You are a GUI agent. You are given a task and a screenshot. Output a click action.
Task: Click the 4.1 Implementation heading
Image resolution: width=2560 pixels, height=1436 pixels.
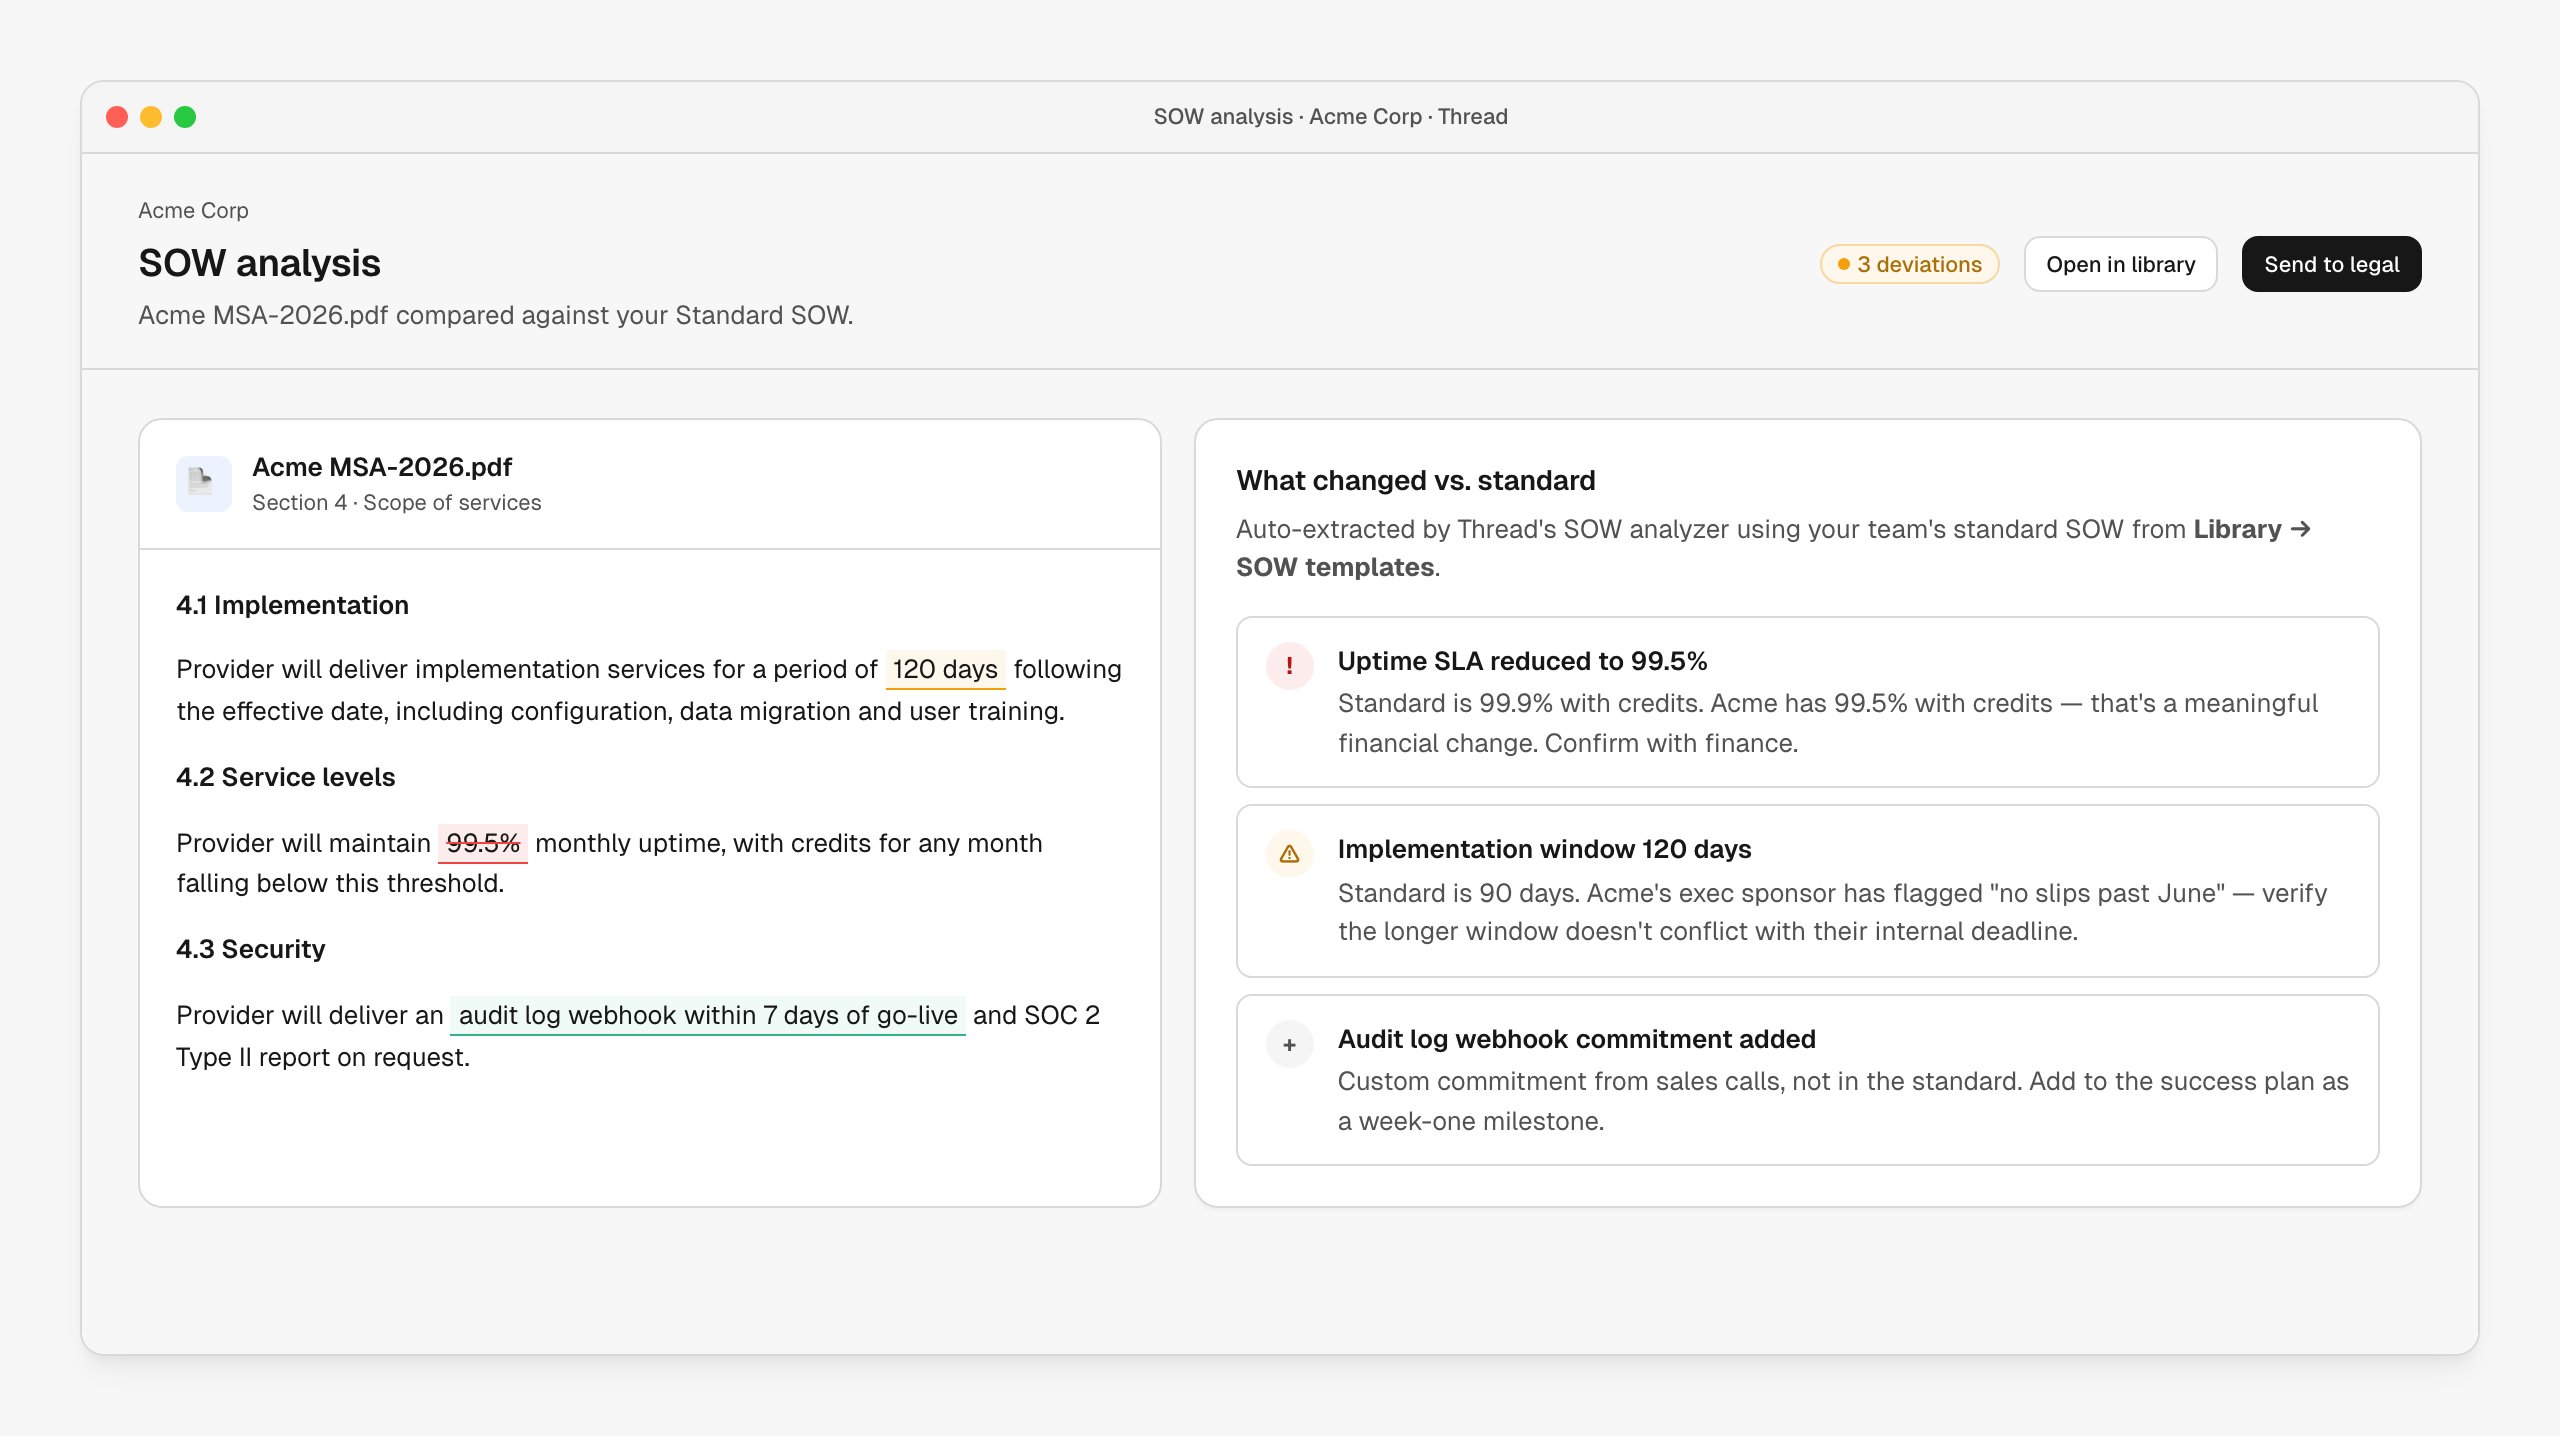pos(292,605)
